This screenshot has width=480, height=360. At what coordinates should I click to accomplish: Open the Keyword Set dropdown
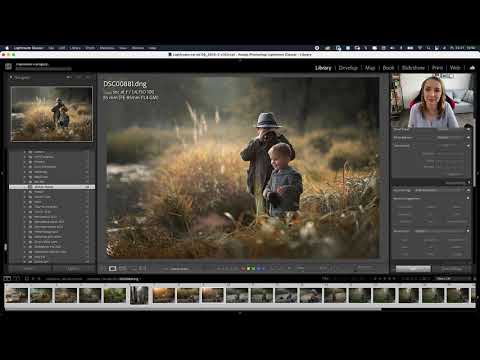[440, 231]
